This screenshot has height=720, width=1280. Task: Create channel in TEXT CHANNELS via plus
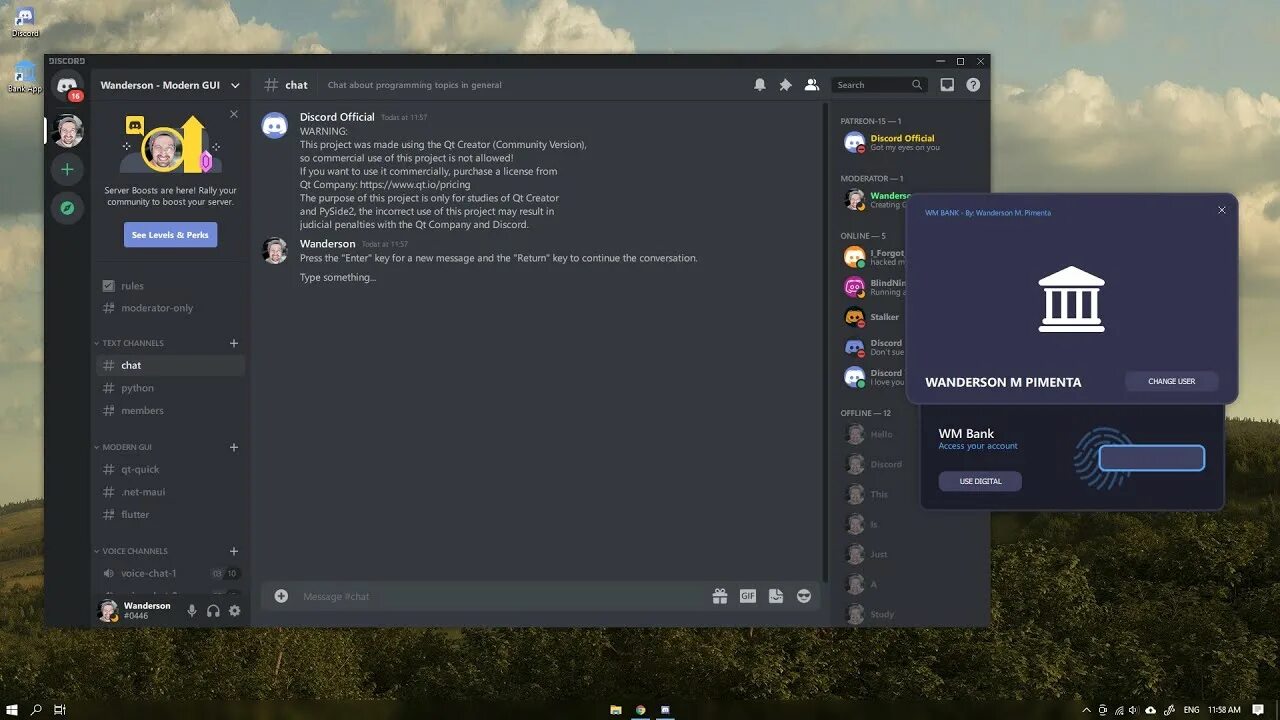point(234,343)
